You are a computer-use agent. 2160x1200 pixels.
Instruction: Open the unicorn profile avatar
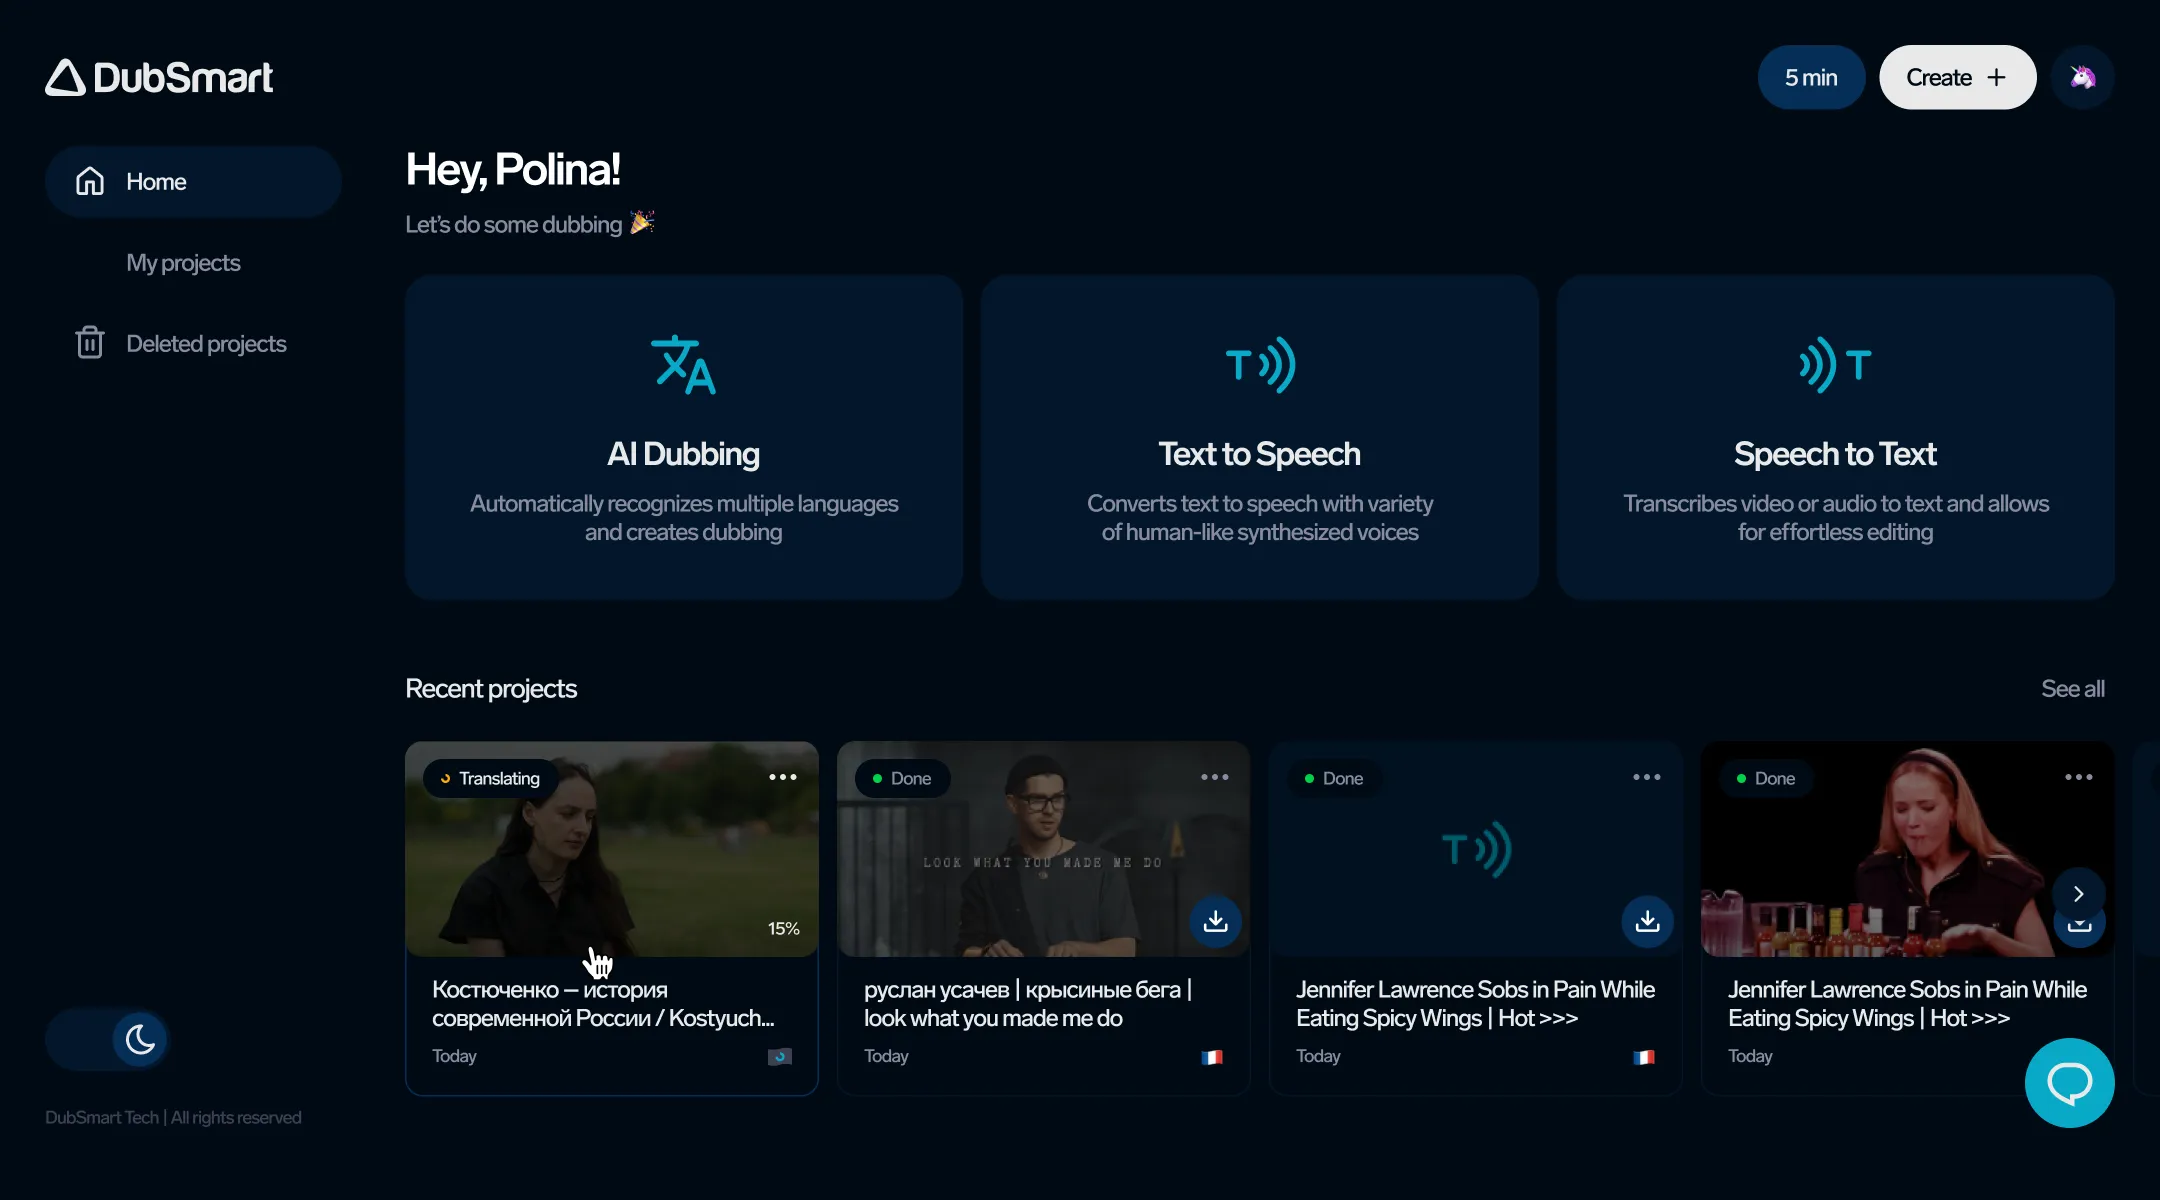coord(2082,78)
